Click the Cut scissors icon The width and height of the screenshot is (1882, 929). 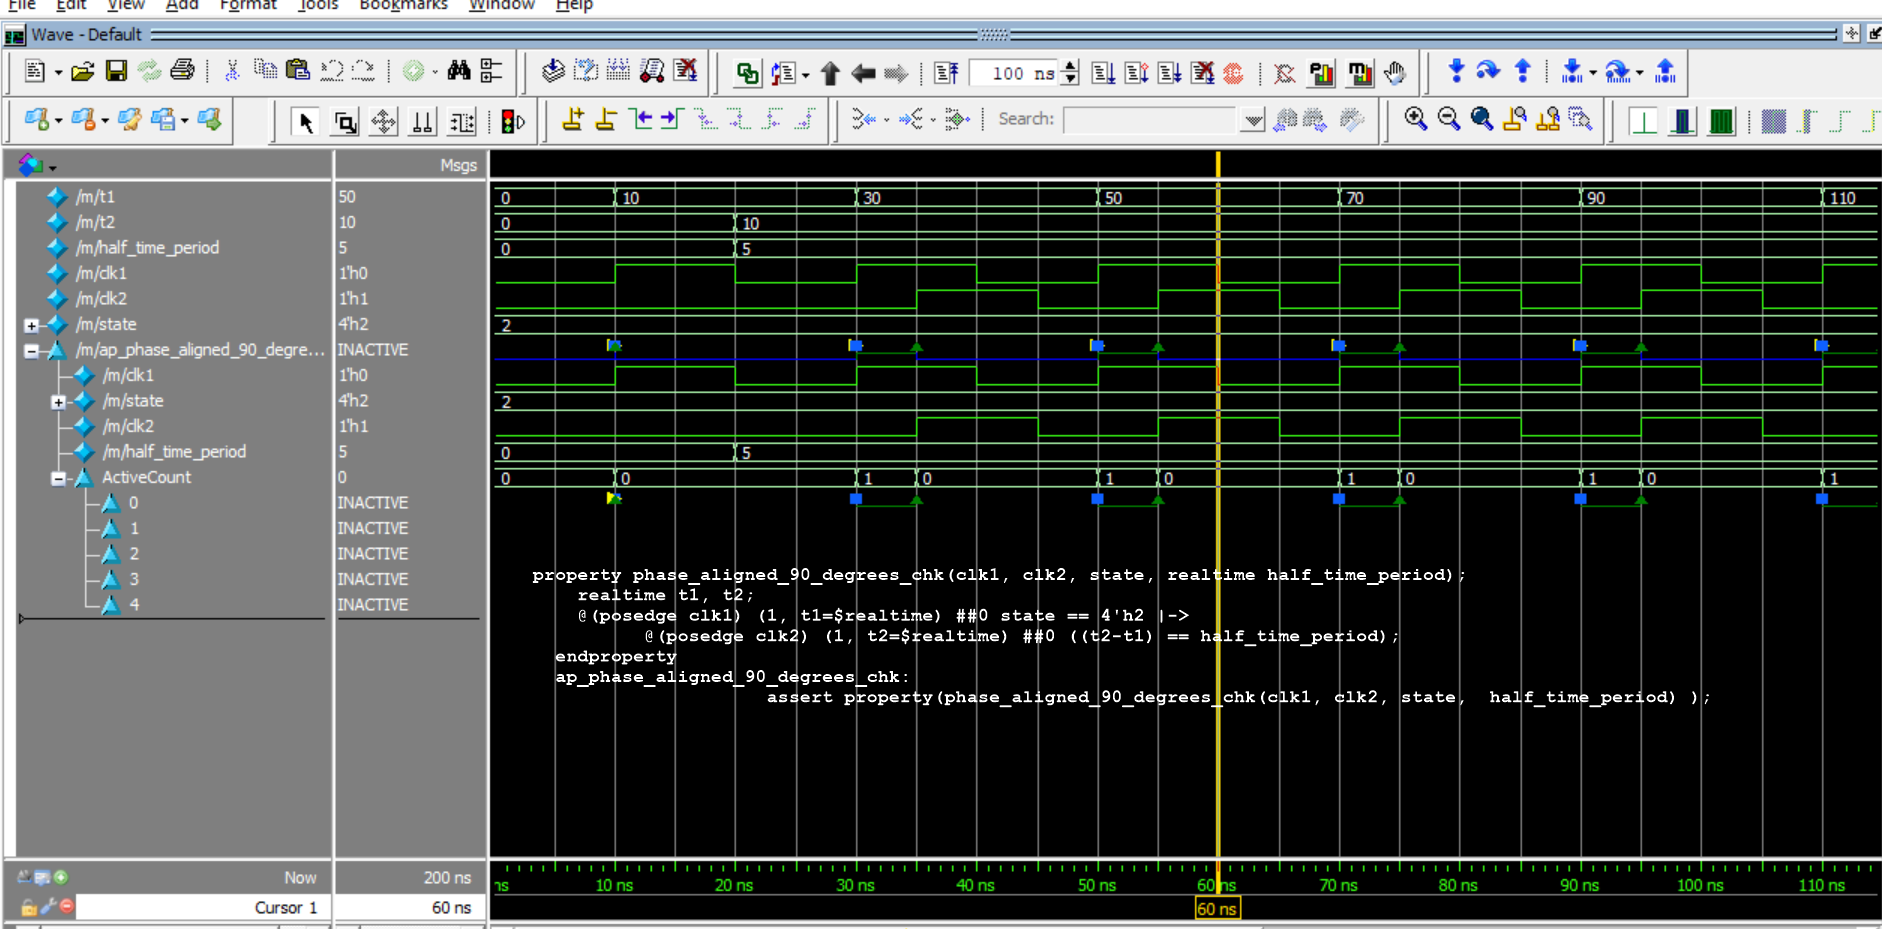click(232, 71)
